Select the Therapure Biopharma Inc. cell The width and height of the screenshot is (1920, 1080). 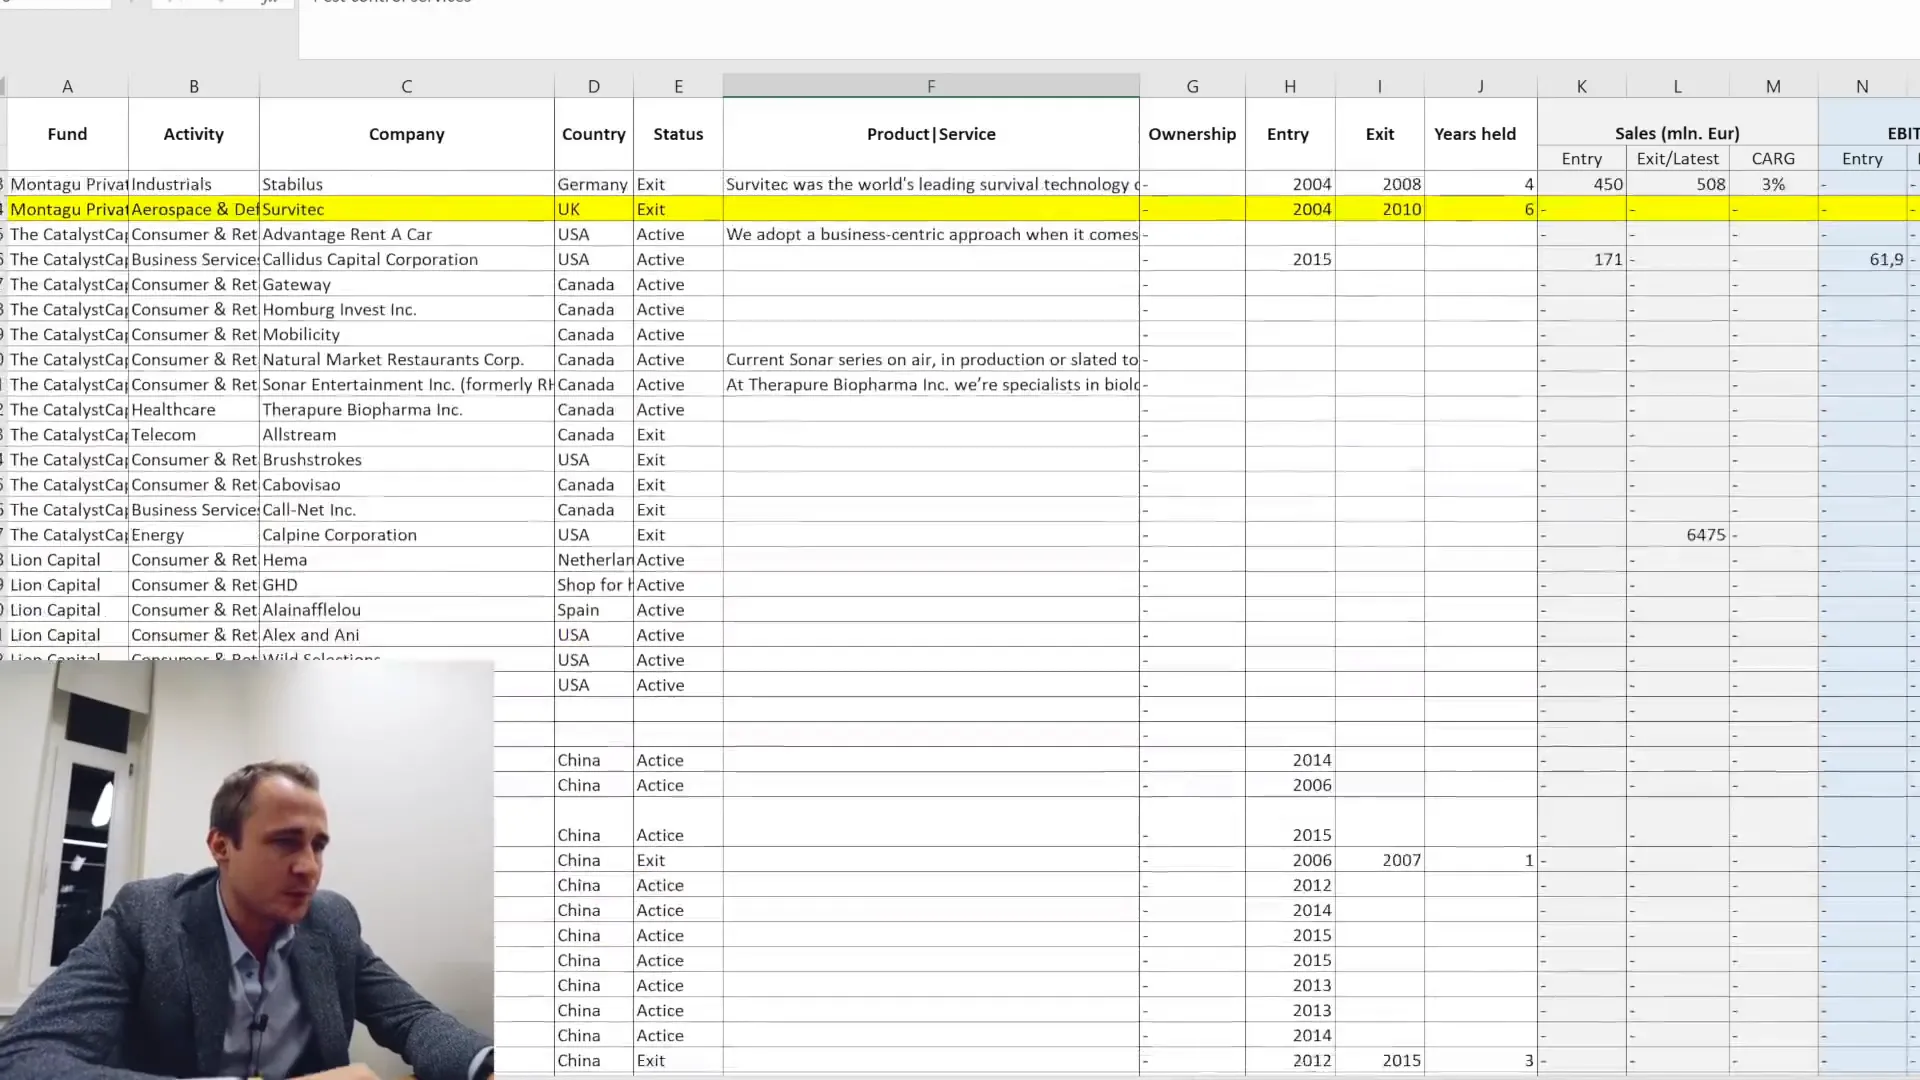click(x=406, y=409)
